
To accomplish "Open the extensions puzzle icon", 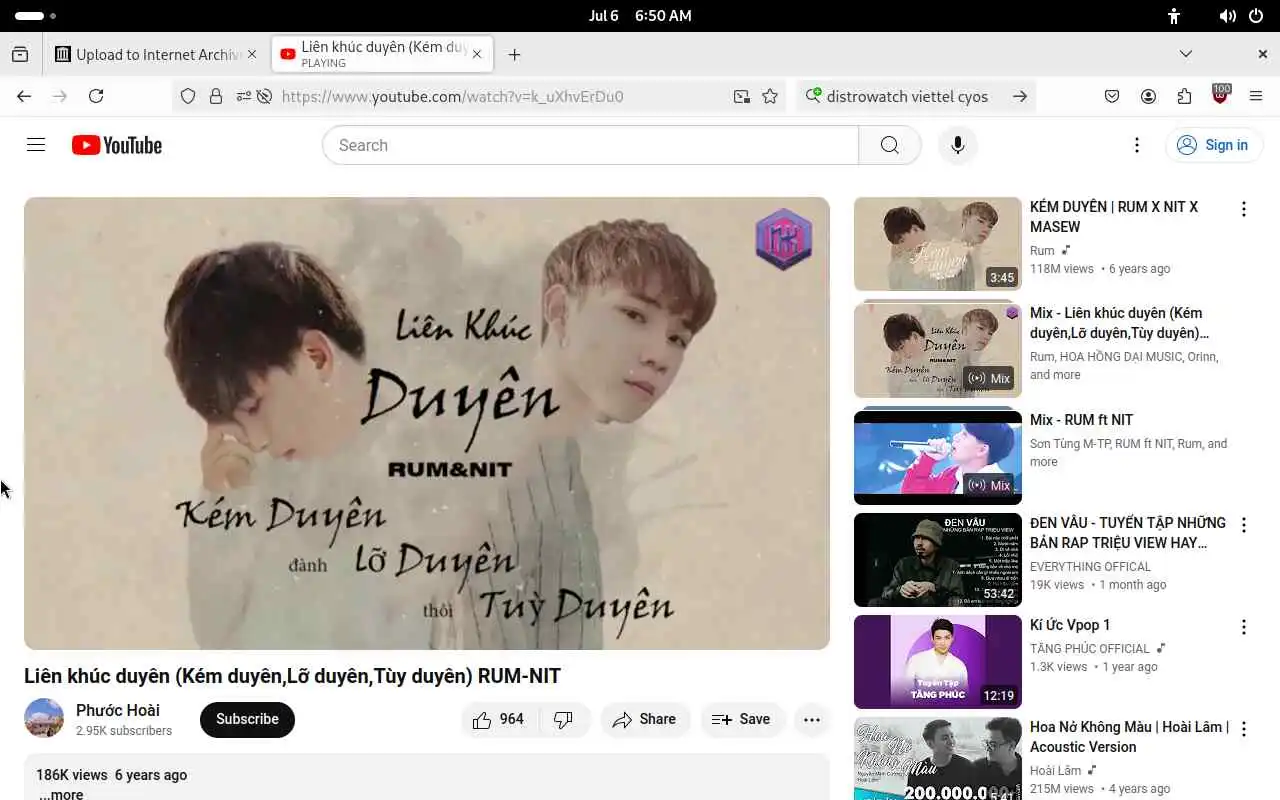I will tap(1184, 96).
